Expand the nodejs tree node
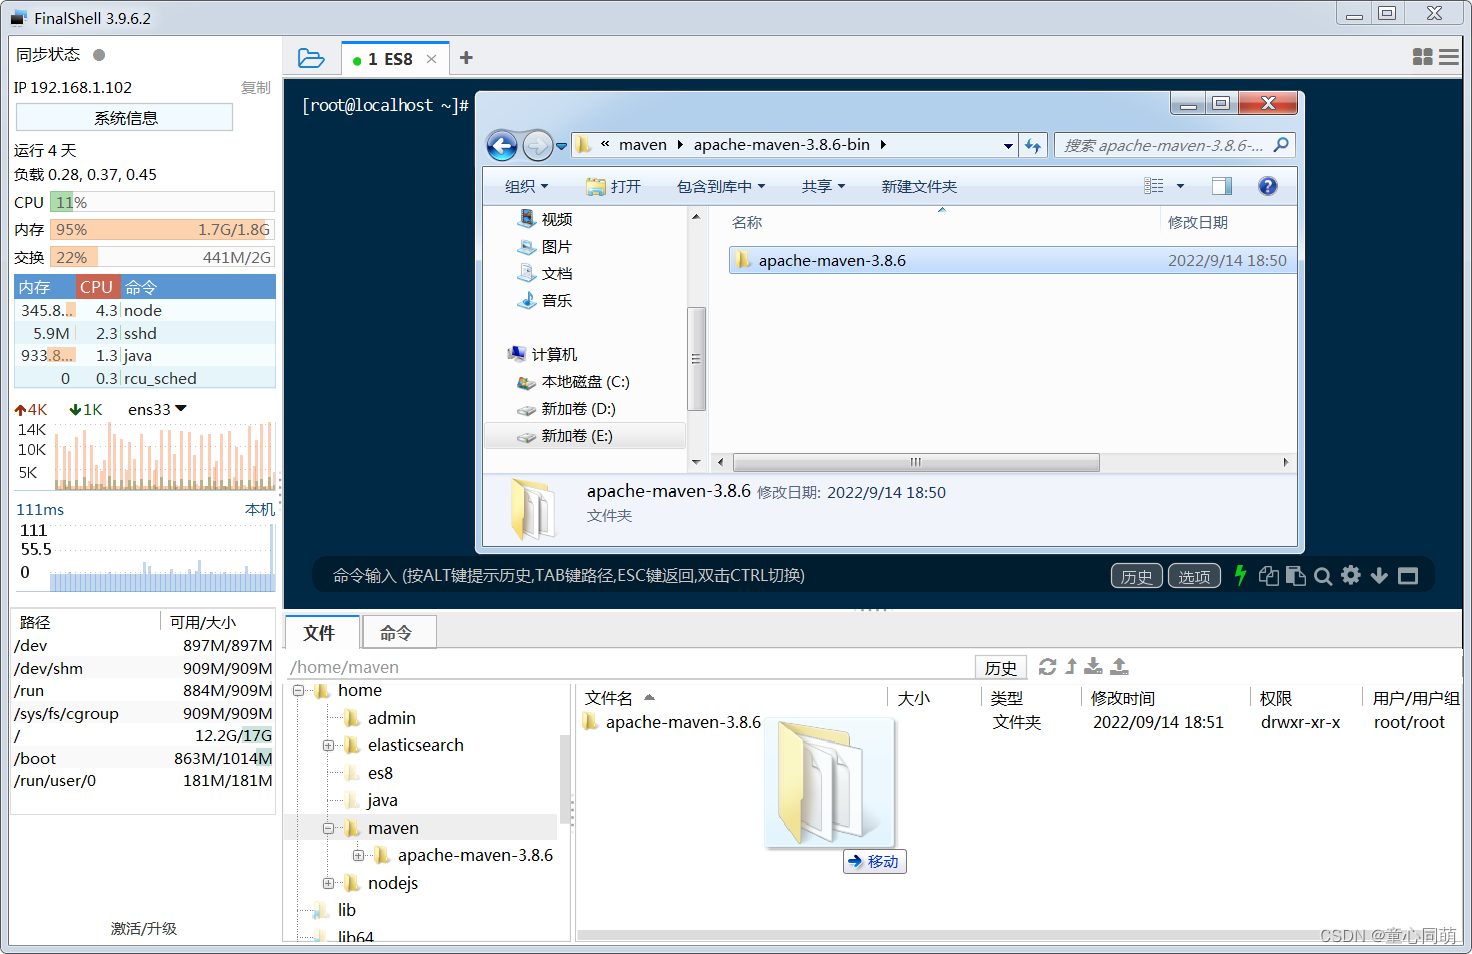This screenshot has height=954, width=1472. [328, 884]
